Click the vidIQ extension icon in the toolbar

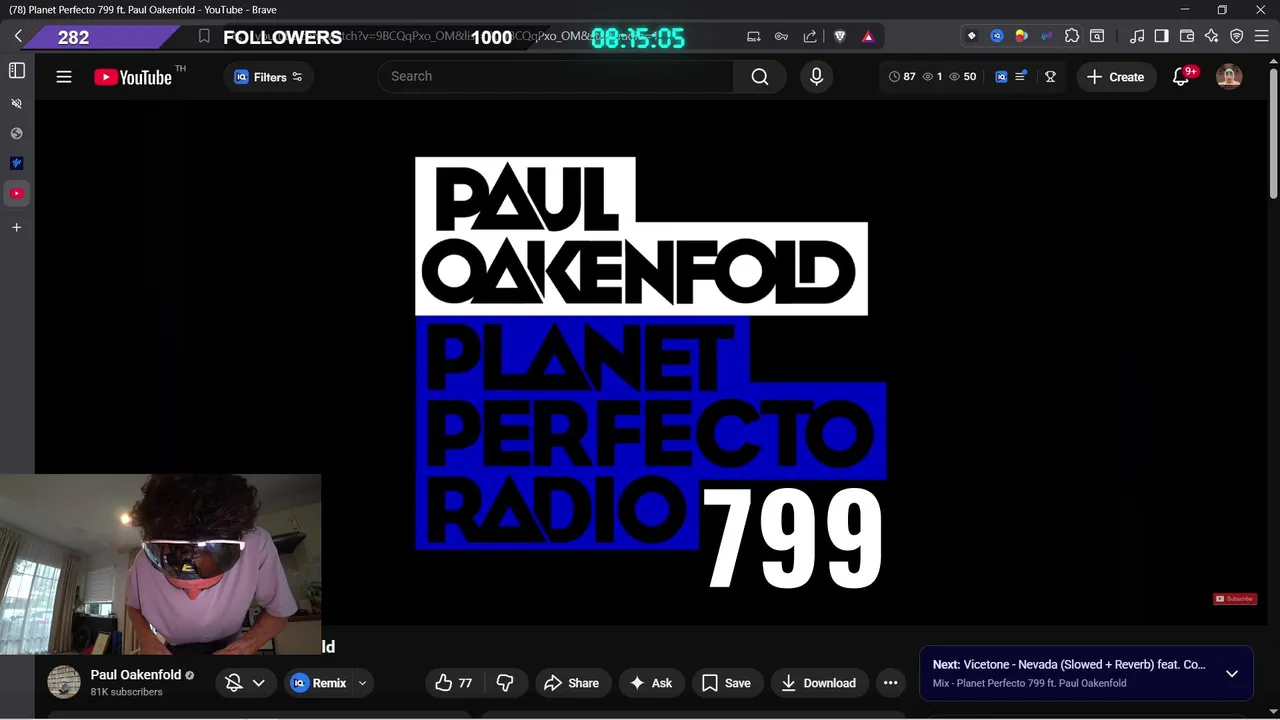click(997, 36)
